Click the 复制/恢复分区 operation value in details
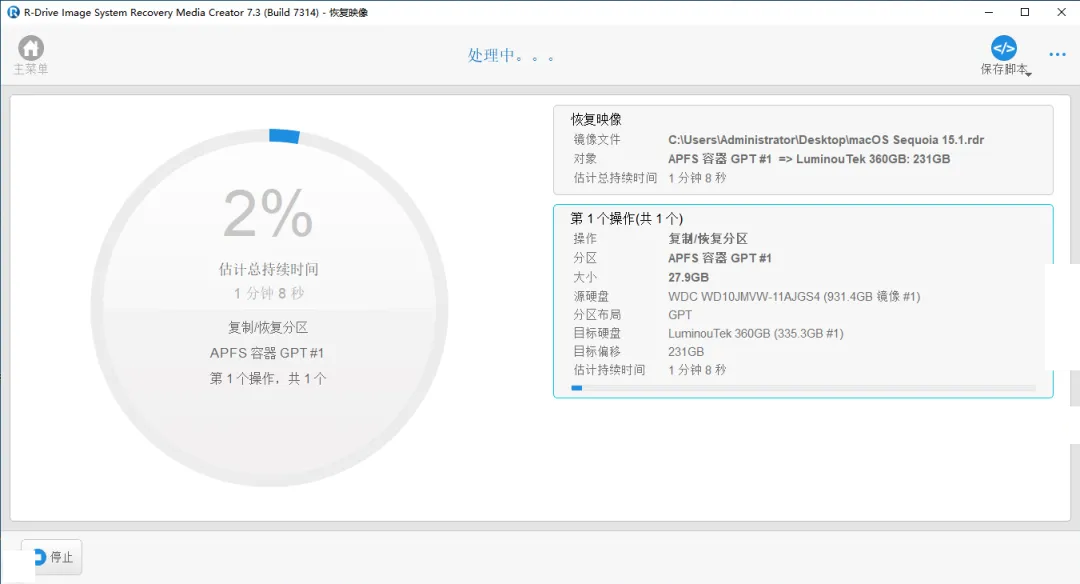Image resolution: width=1080 pixels, height=584 pixels. click(x=707, y=238)
